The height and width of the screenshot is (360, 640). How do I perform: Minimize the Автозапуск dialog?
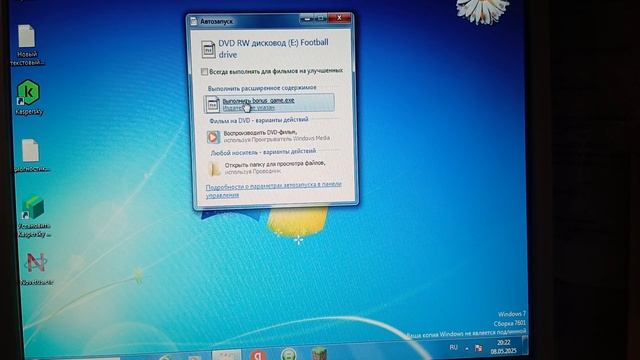click(307, 18)
